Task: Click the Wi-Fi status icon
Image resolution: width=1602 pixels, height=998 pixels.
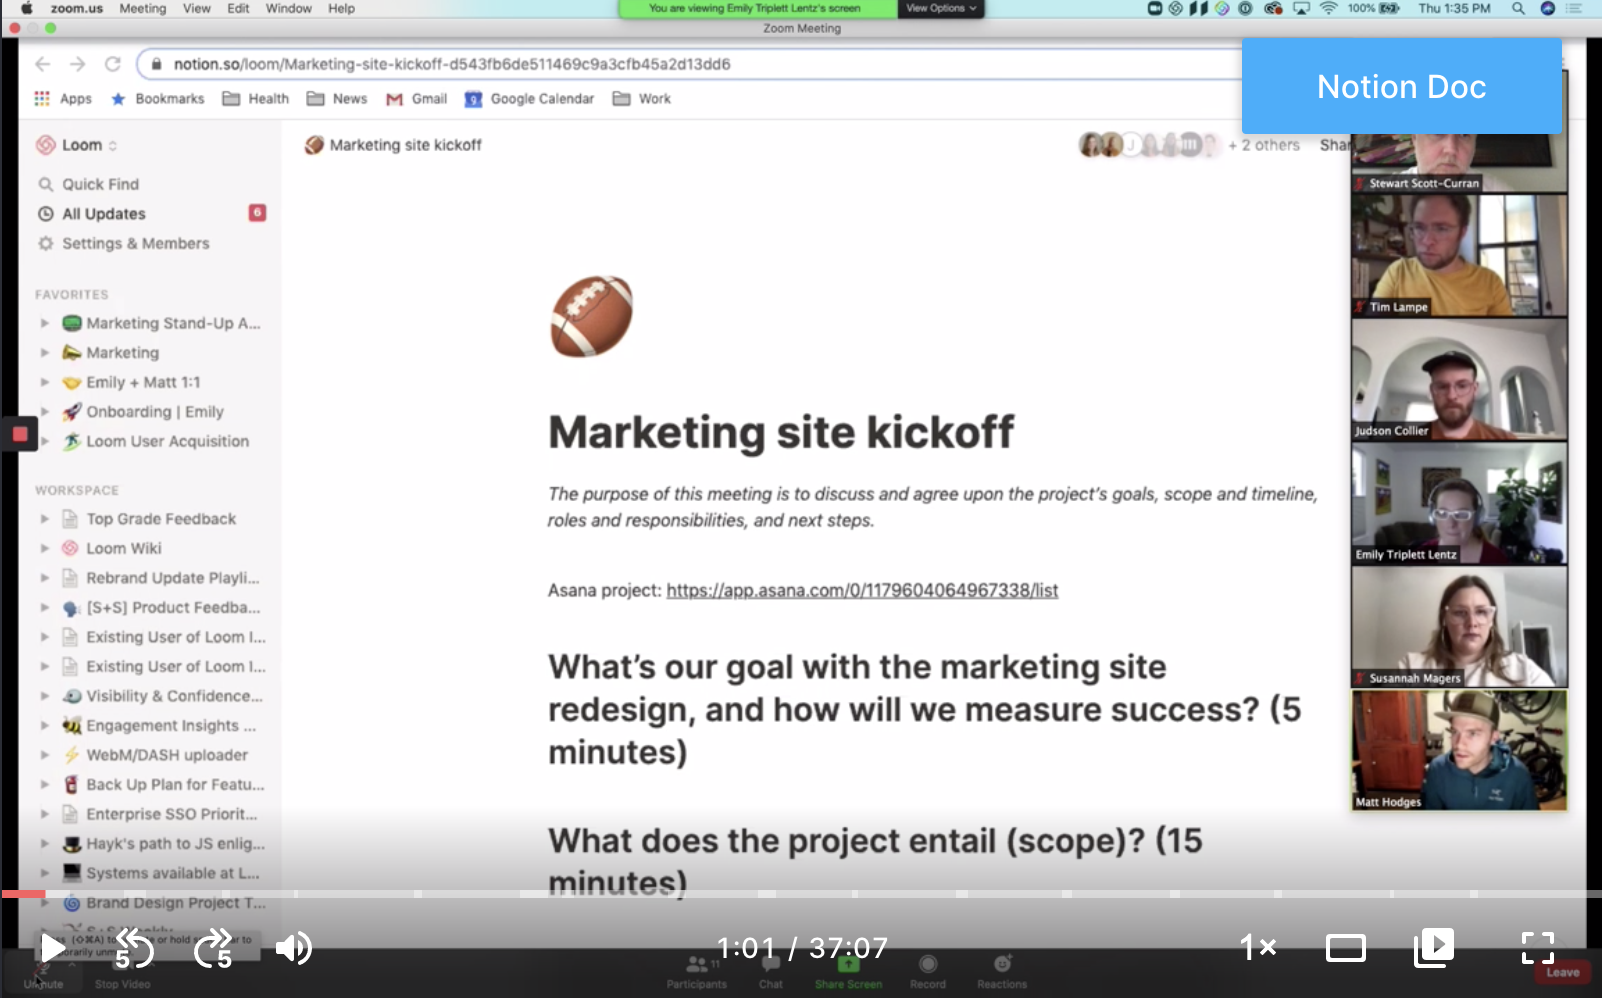Action: 1328,8
